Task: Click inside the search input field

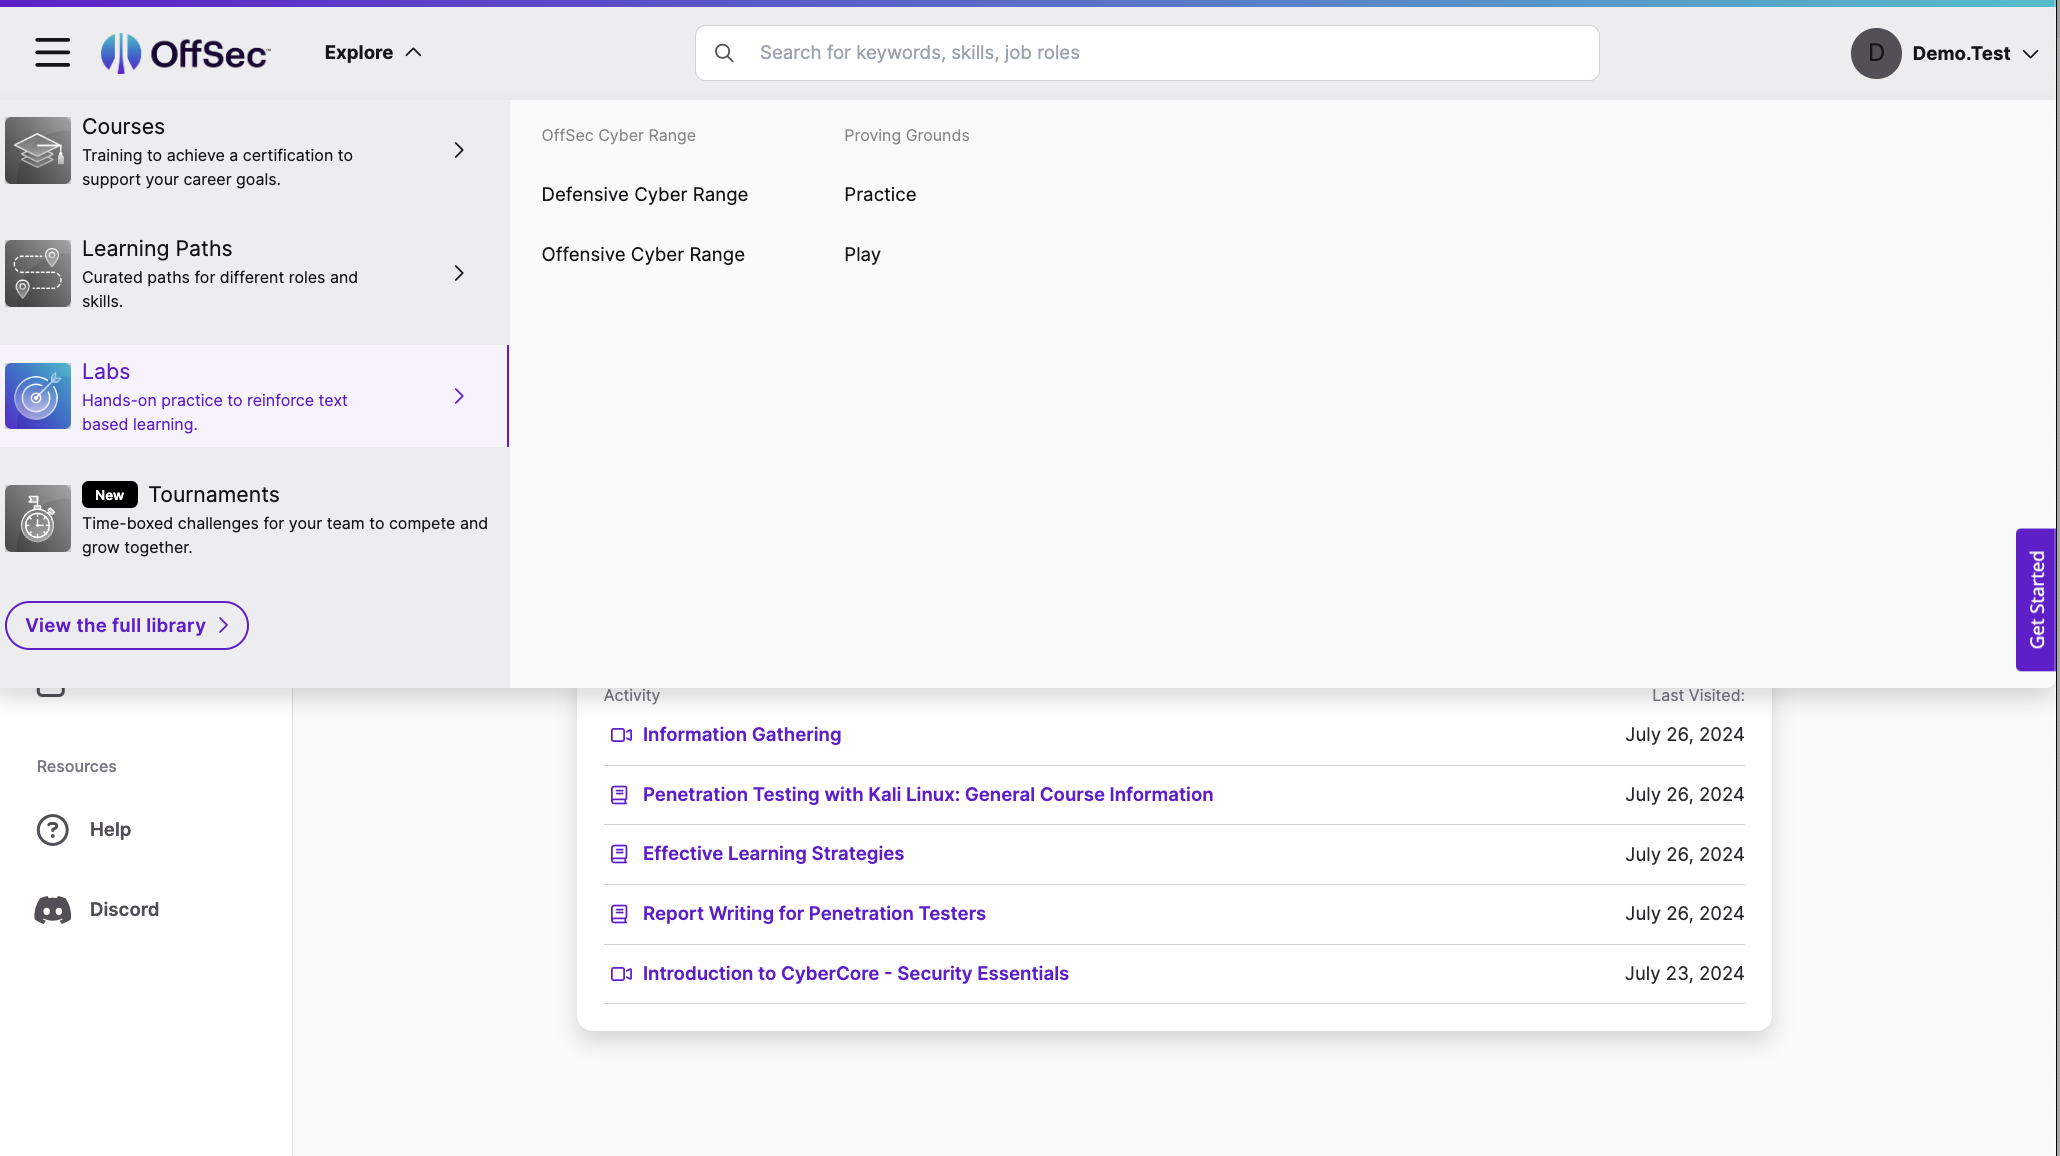Action: (1100, 52)
